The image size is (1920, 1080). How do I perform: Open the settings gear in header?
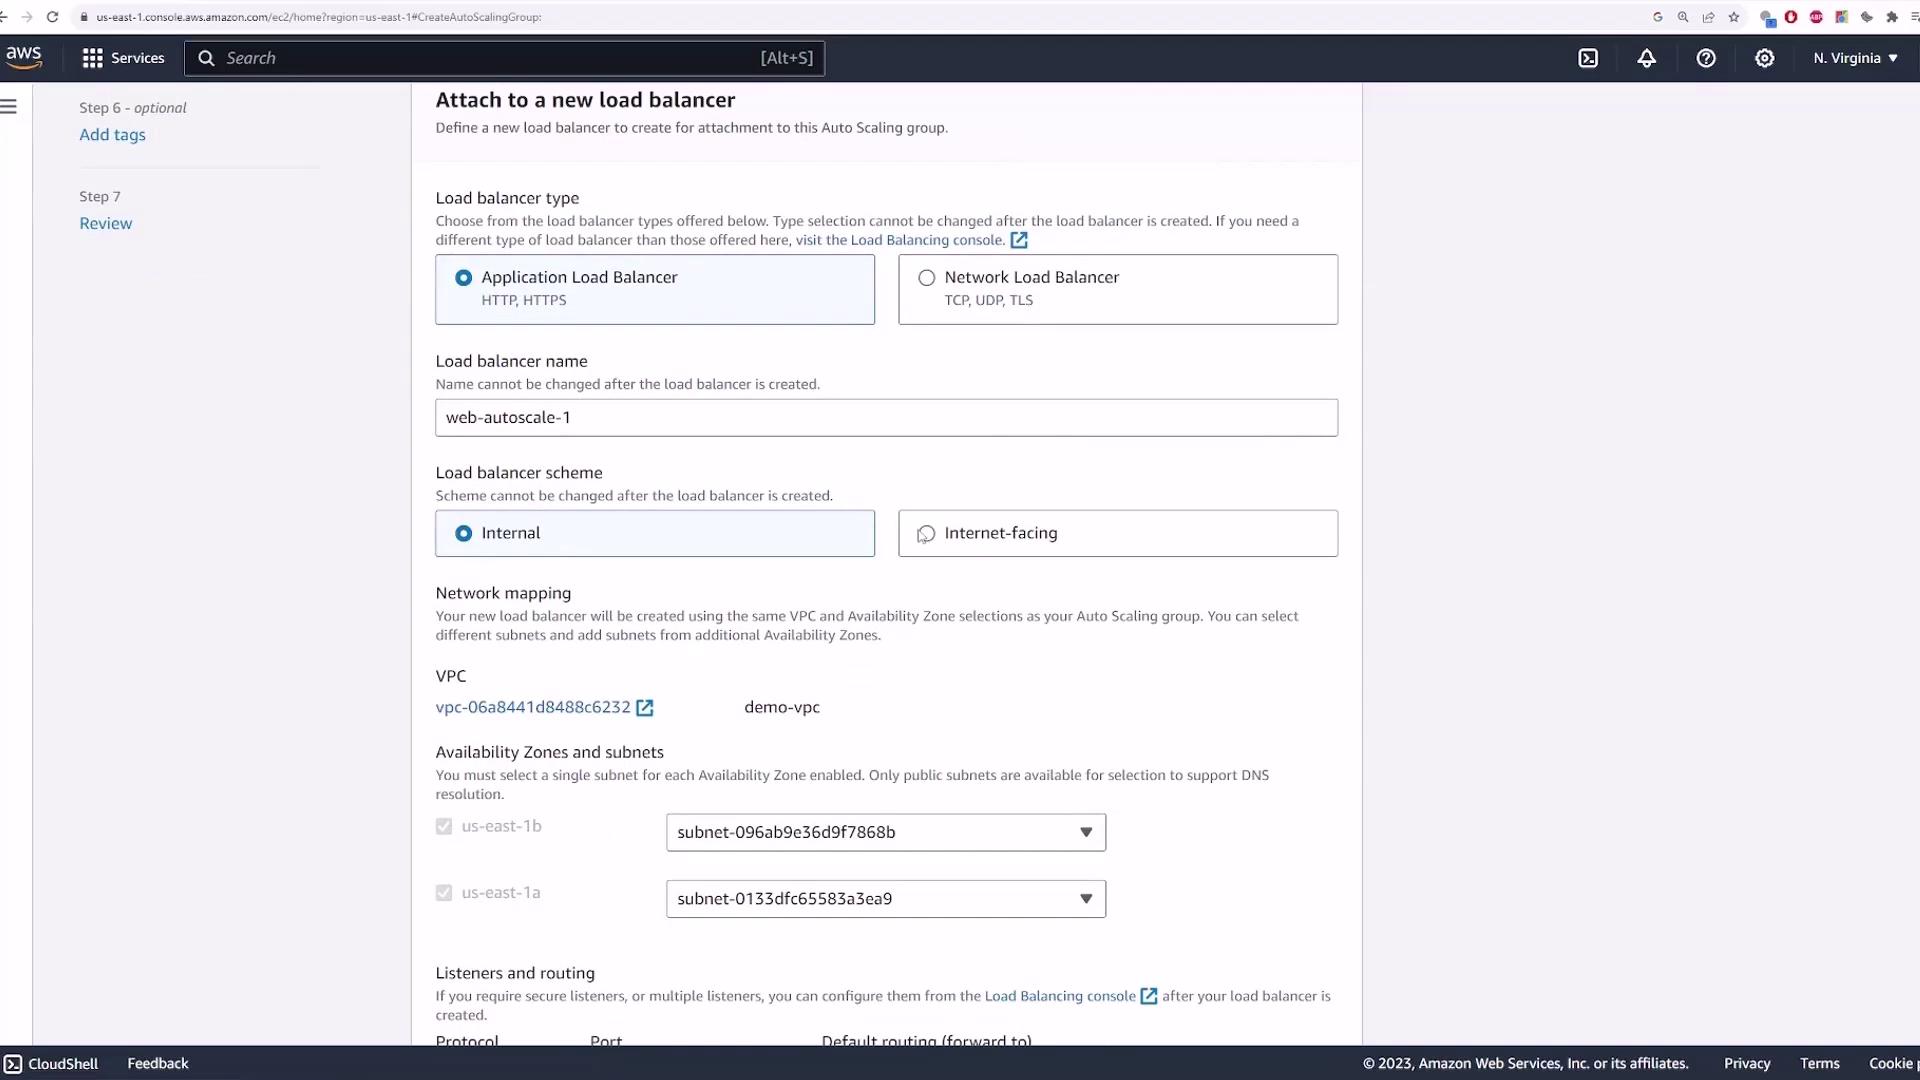tap(1764, 58)
